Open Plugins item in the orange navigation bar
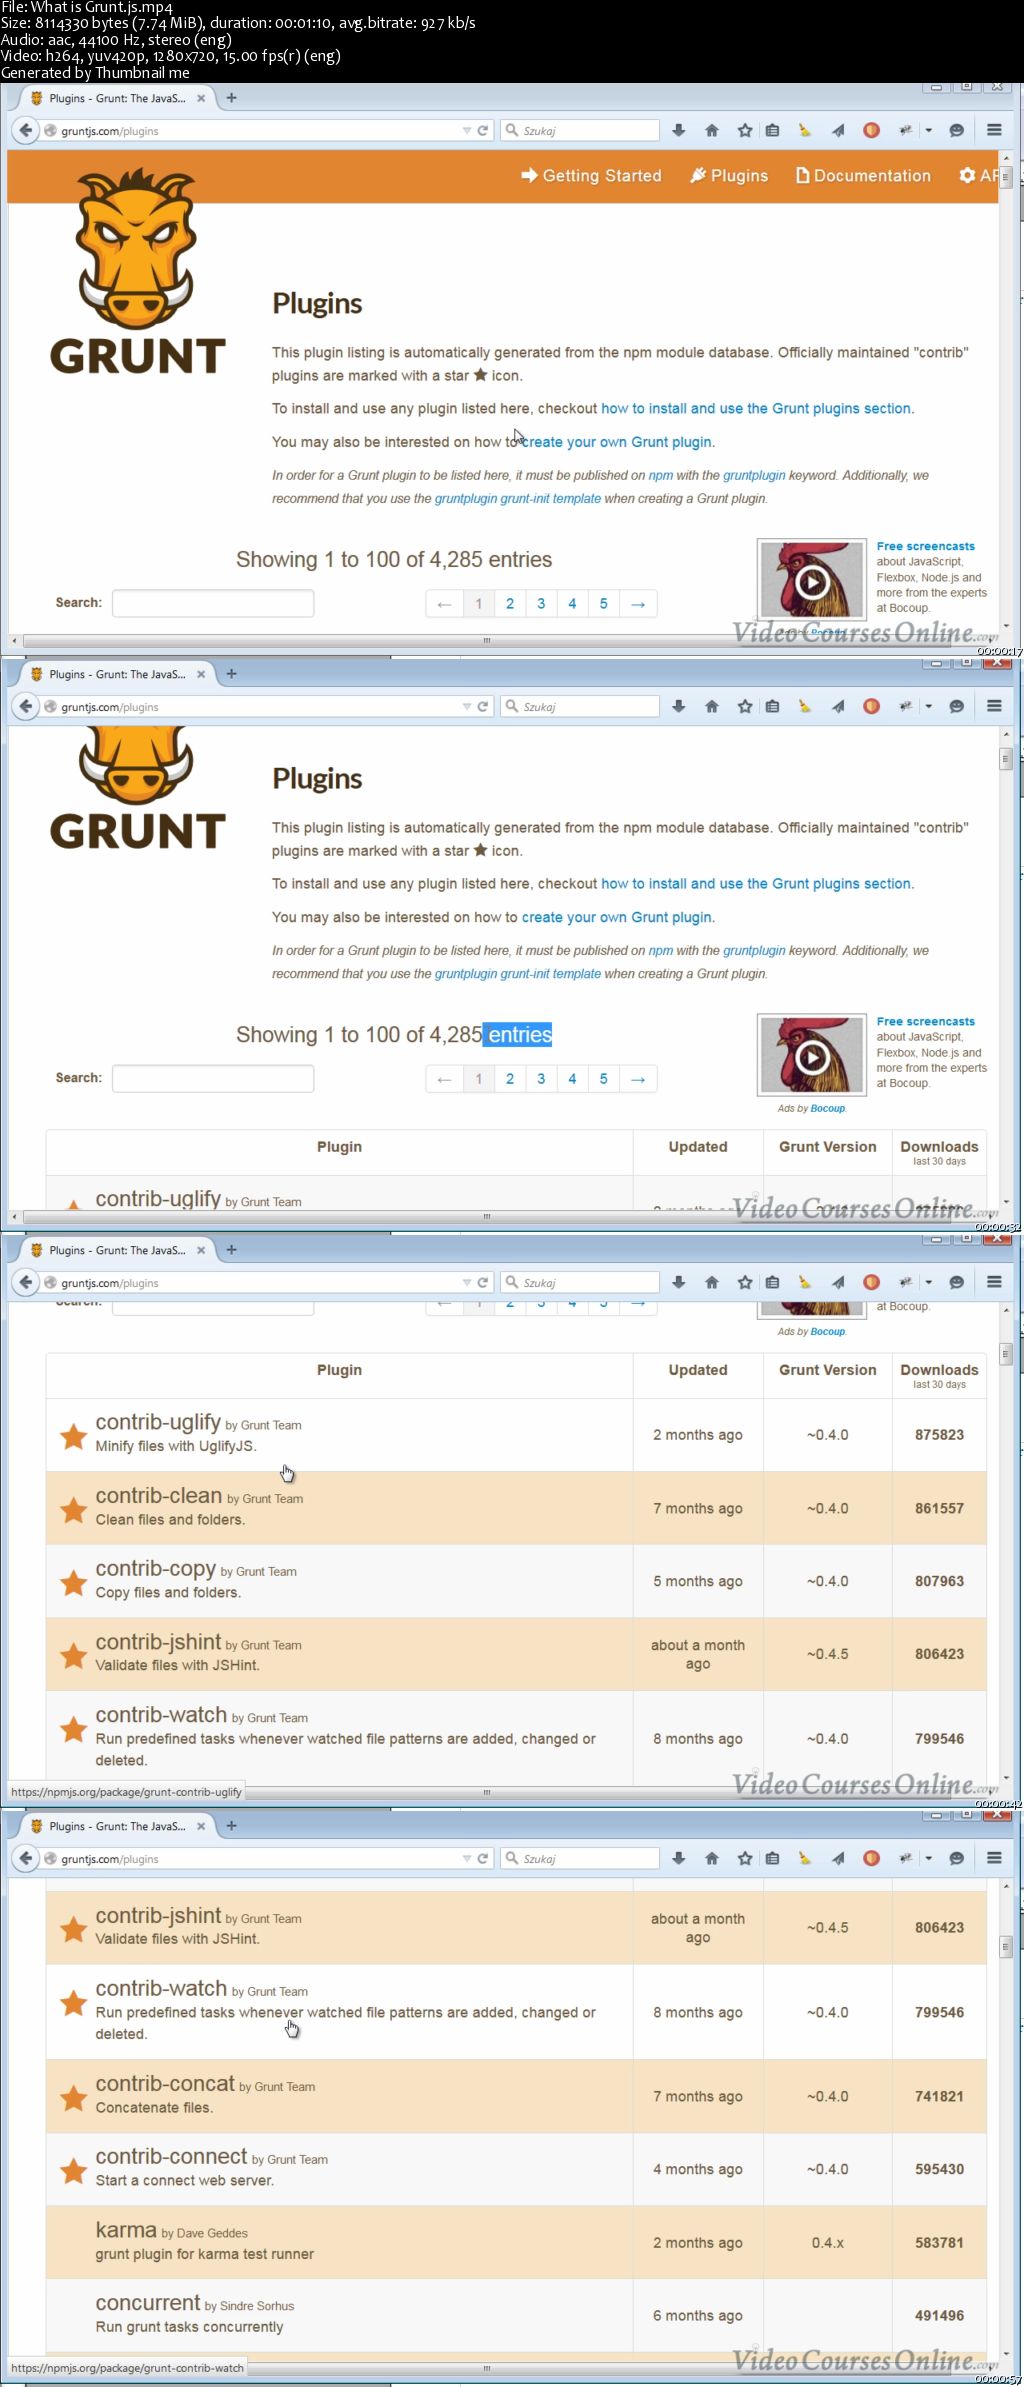This screenshot has height=2387, width=1024. 729,176
